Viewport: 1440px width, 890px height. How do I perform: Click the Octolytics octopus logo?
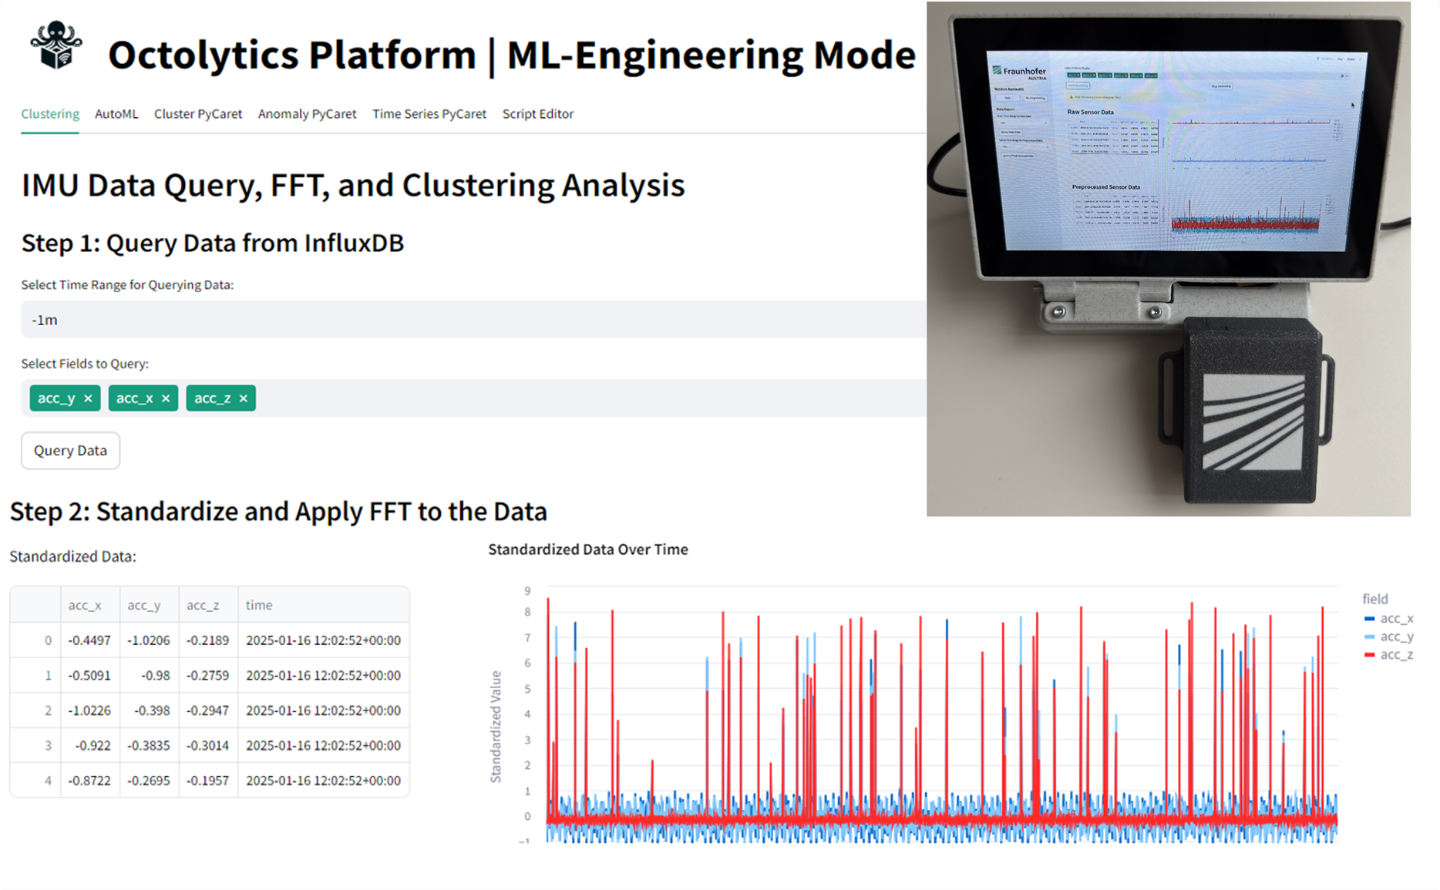tap(56, 46)
